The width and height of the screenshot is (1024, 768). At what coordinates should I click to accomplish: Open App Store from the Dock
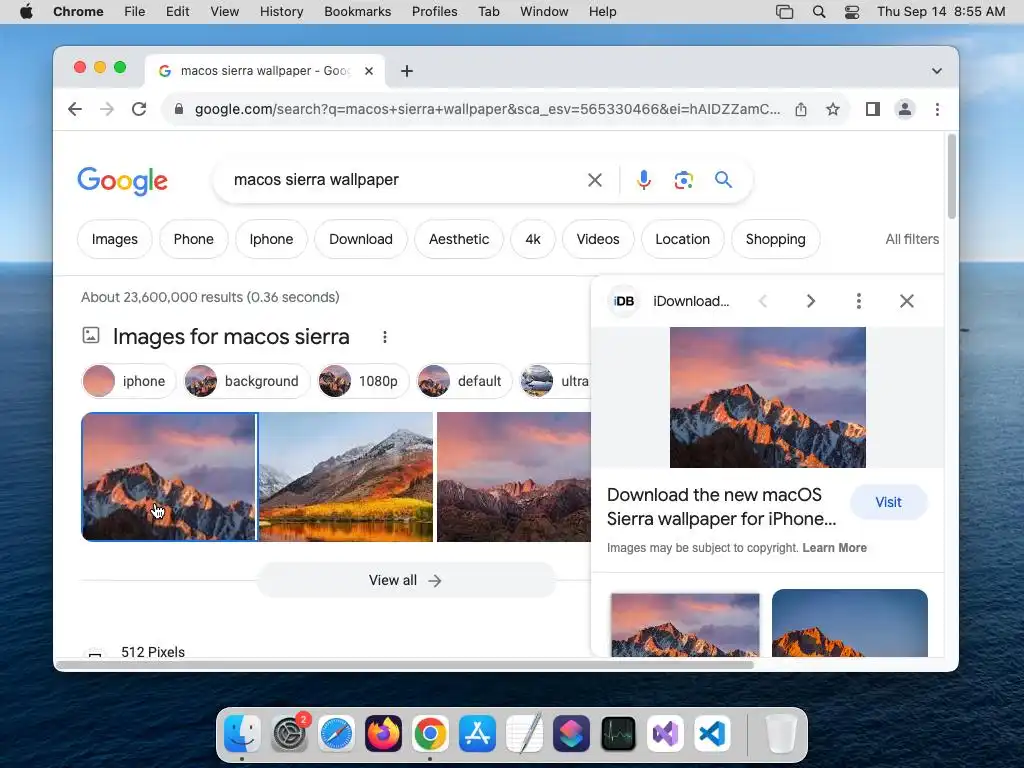477,734
